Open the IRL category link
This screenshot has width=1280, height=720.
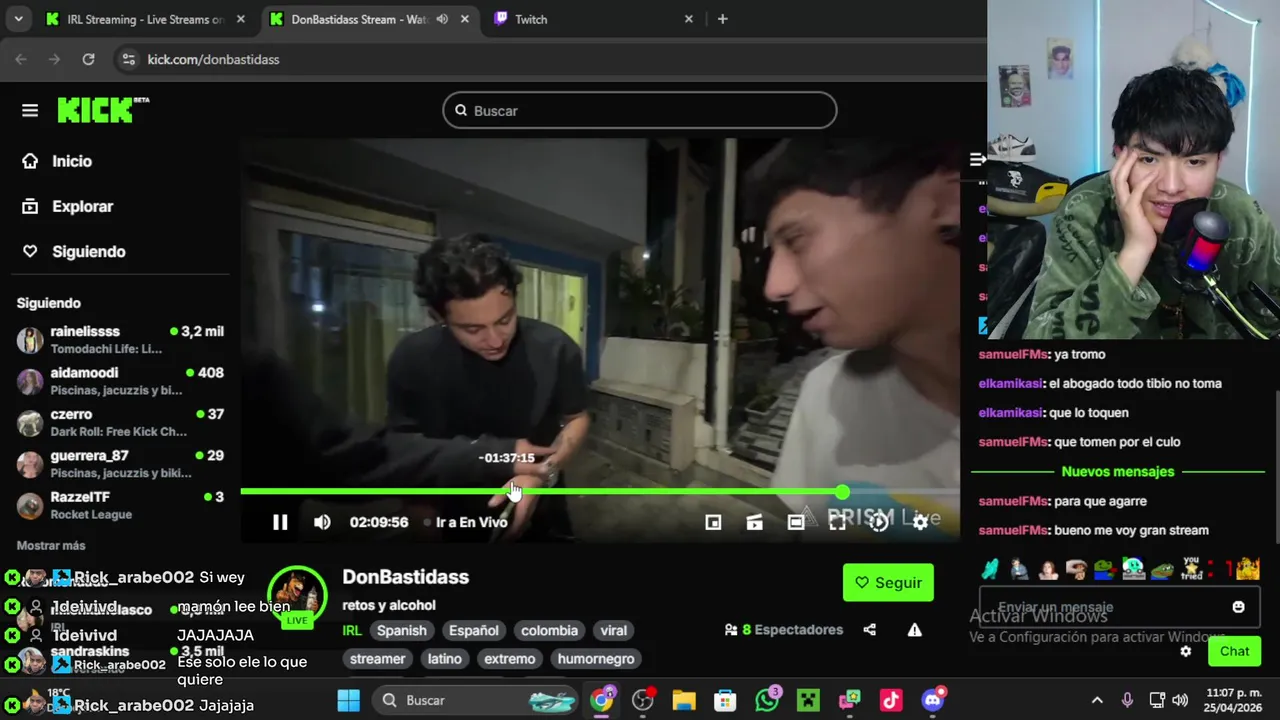click(x=352, y=631)
